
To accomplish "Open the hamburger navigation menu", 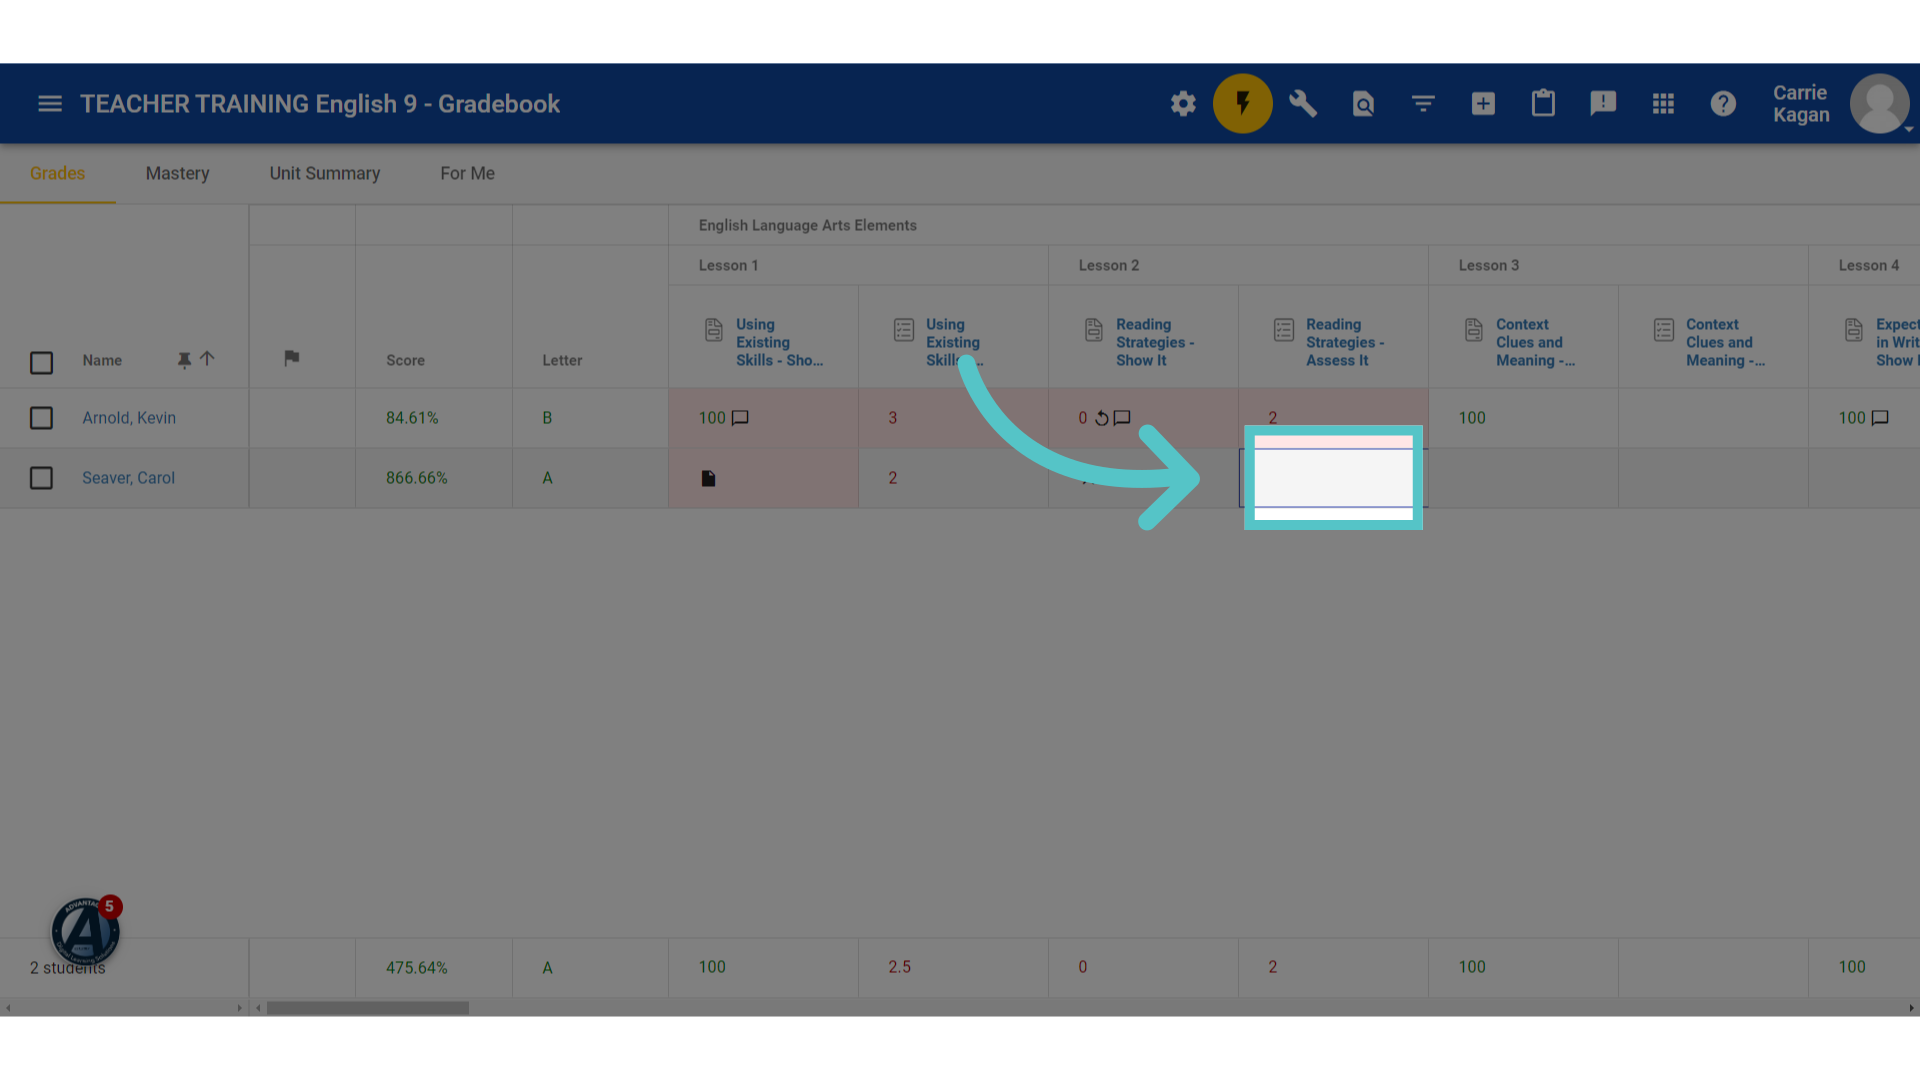I will pyautogui.click(x=50, y=104).
